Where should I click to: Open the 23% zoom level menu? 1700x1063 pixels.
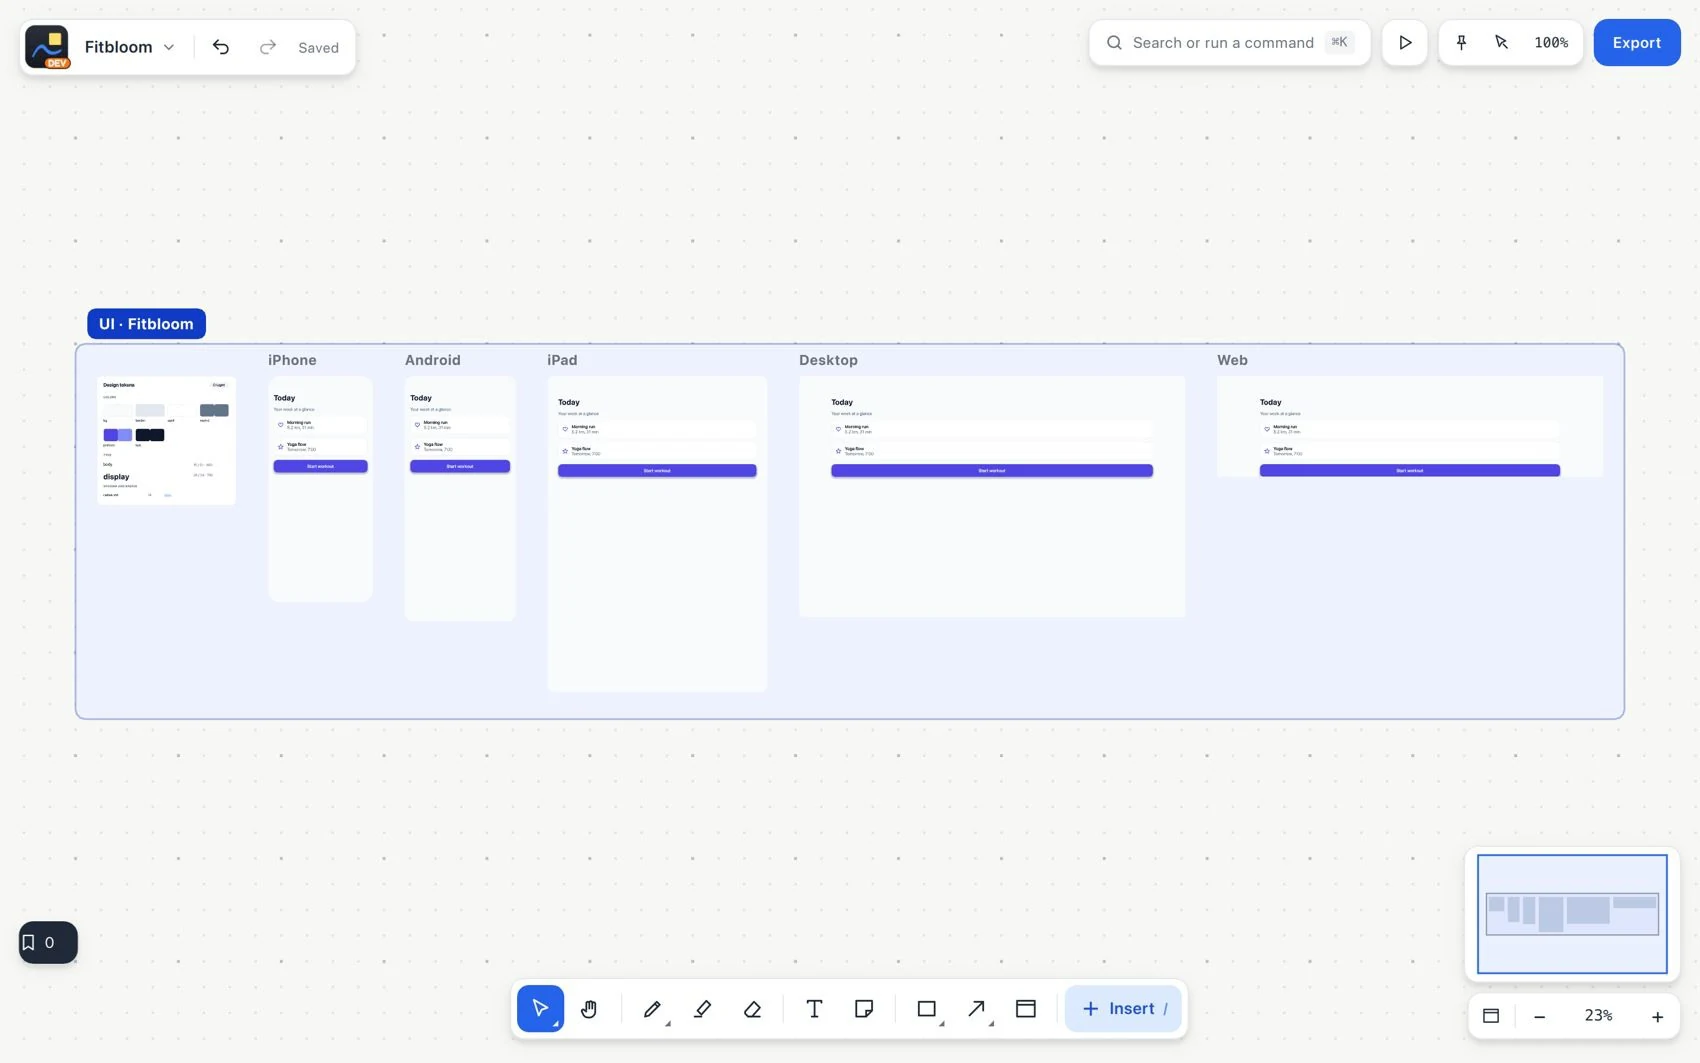point(1598,1015)
